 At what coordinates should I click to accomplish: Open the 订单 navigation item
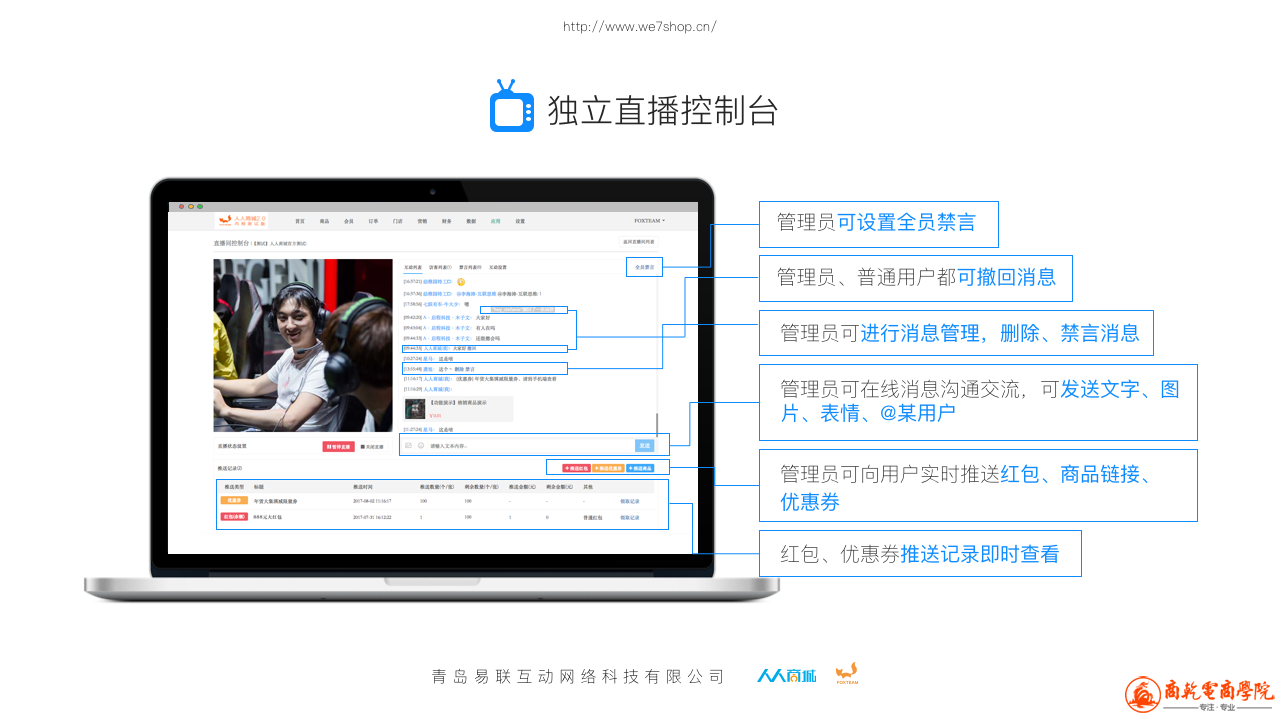pyautogui.click(x=373, y=221)
